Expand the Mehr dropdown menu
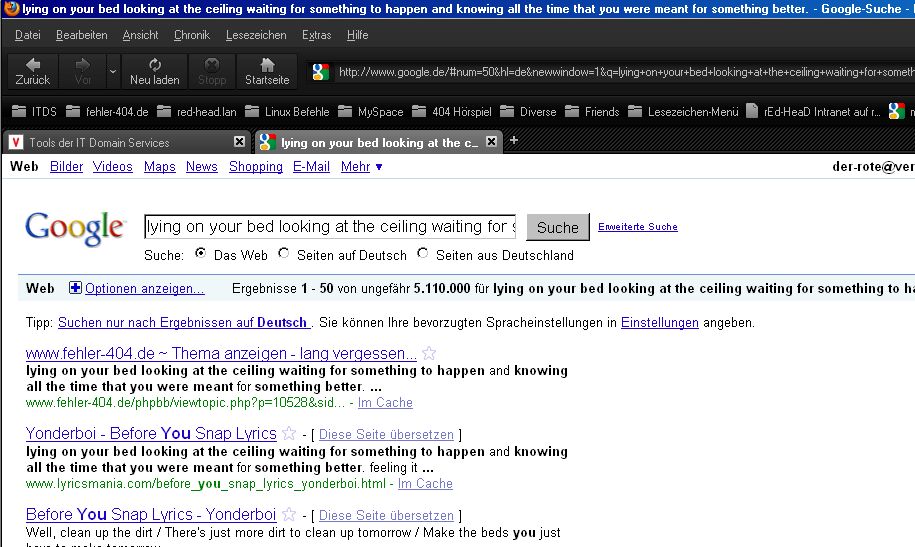915x547 pixels. pyautogui.click(x=361, y=167)
